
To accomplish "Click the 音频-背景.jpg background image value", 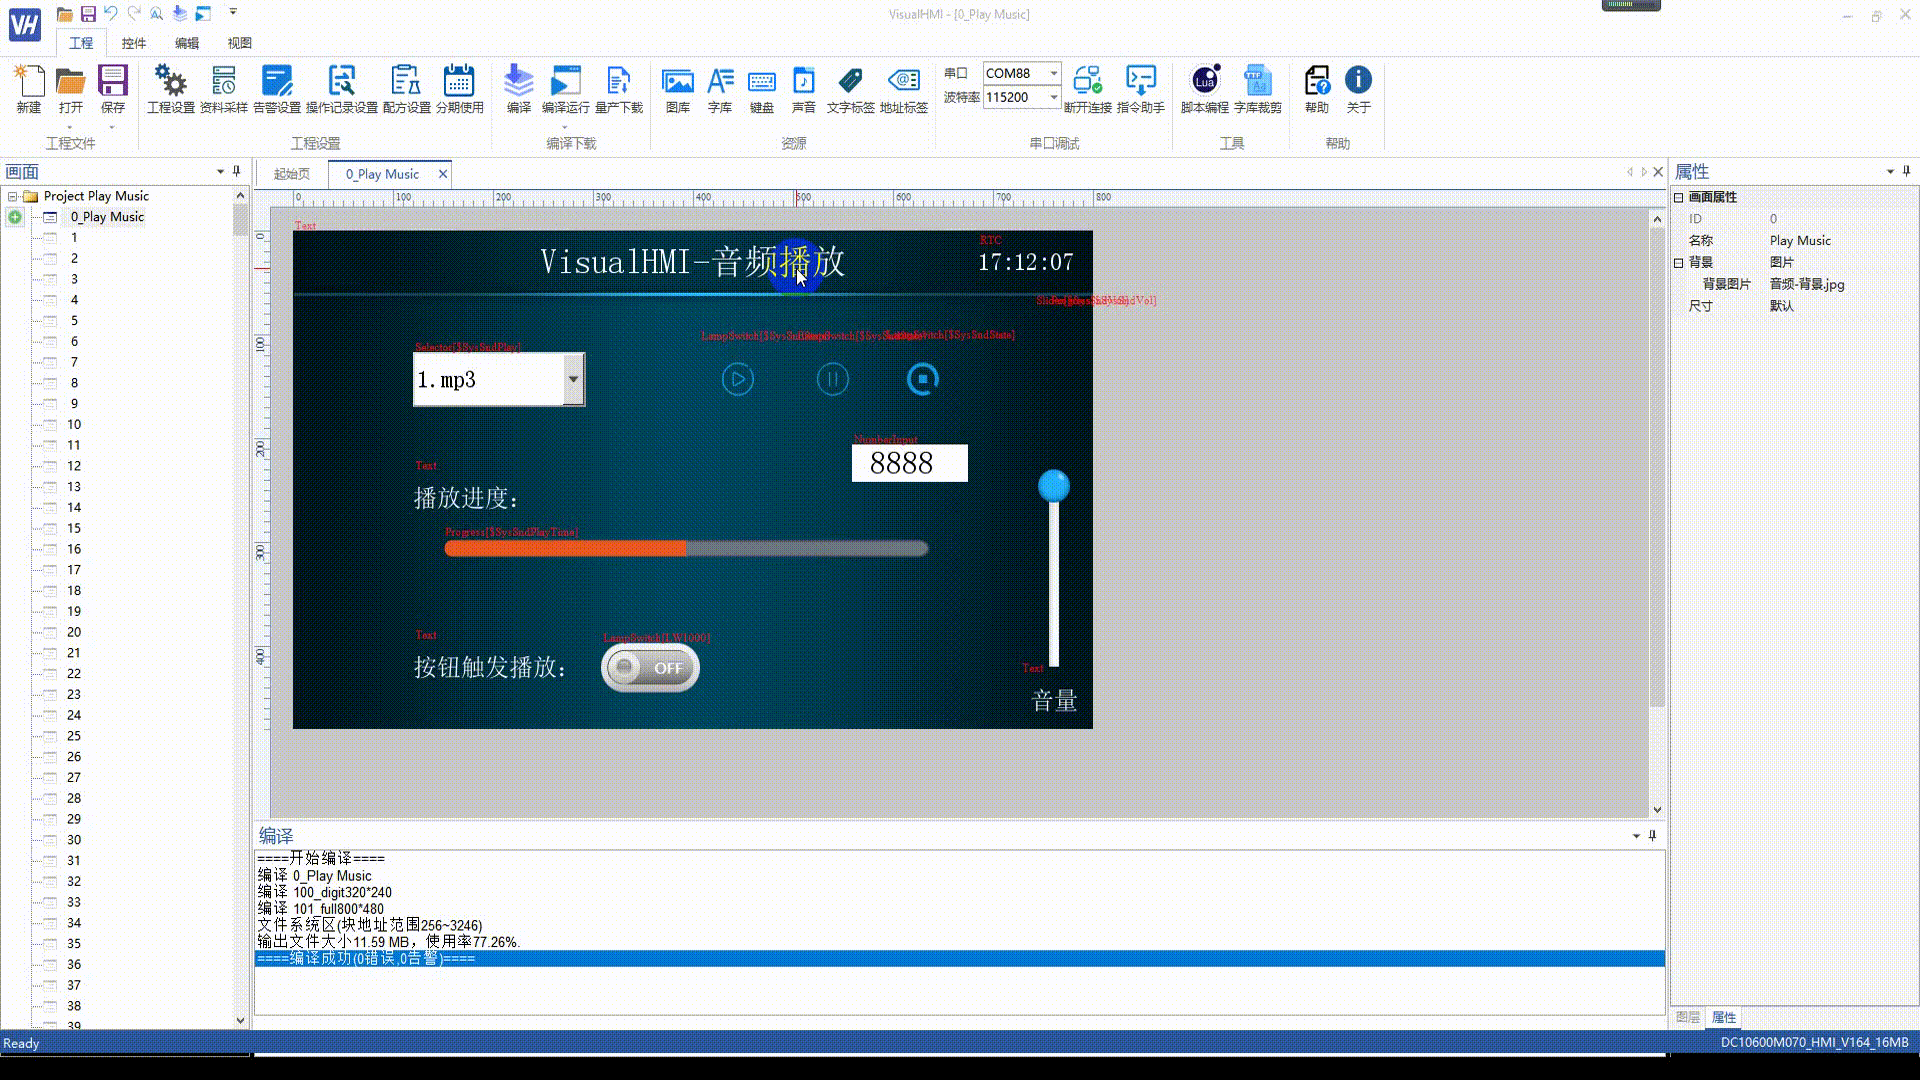I will click(1807, 284).
